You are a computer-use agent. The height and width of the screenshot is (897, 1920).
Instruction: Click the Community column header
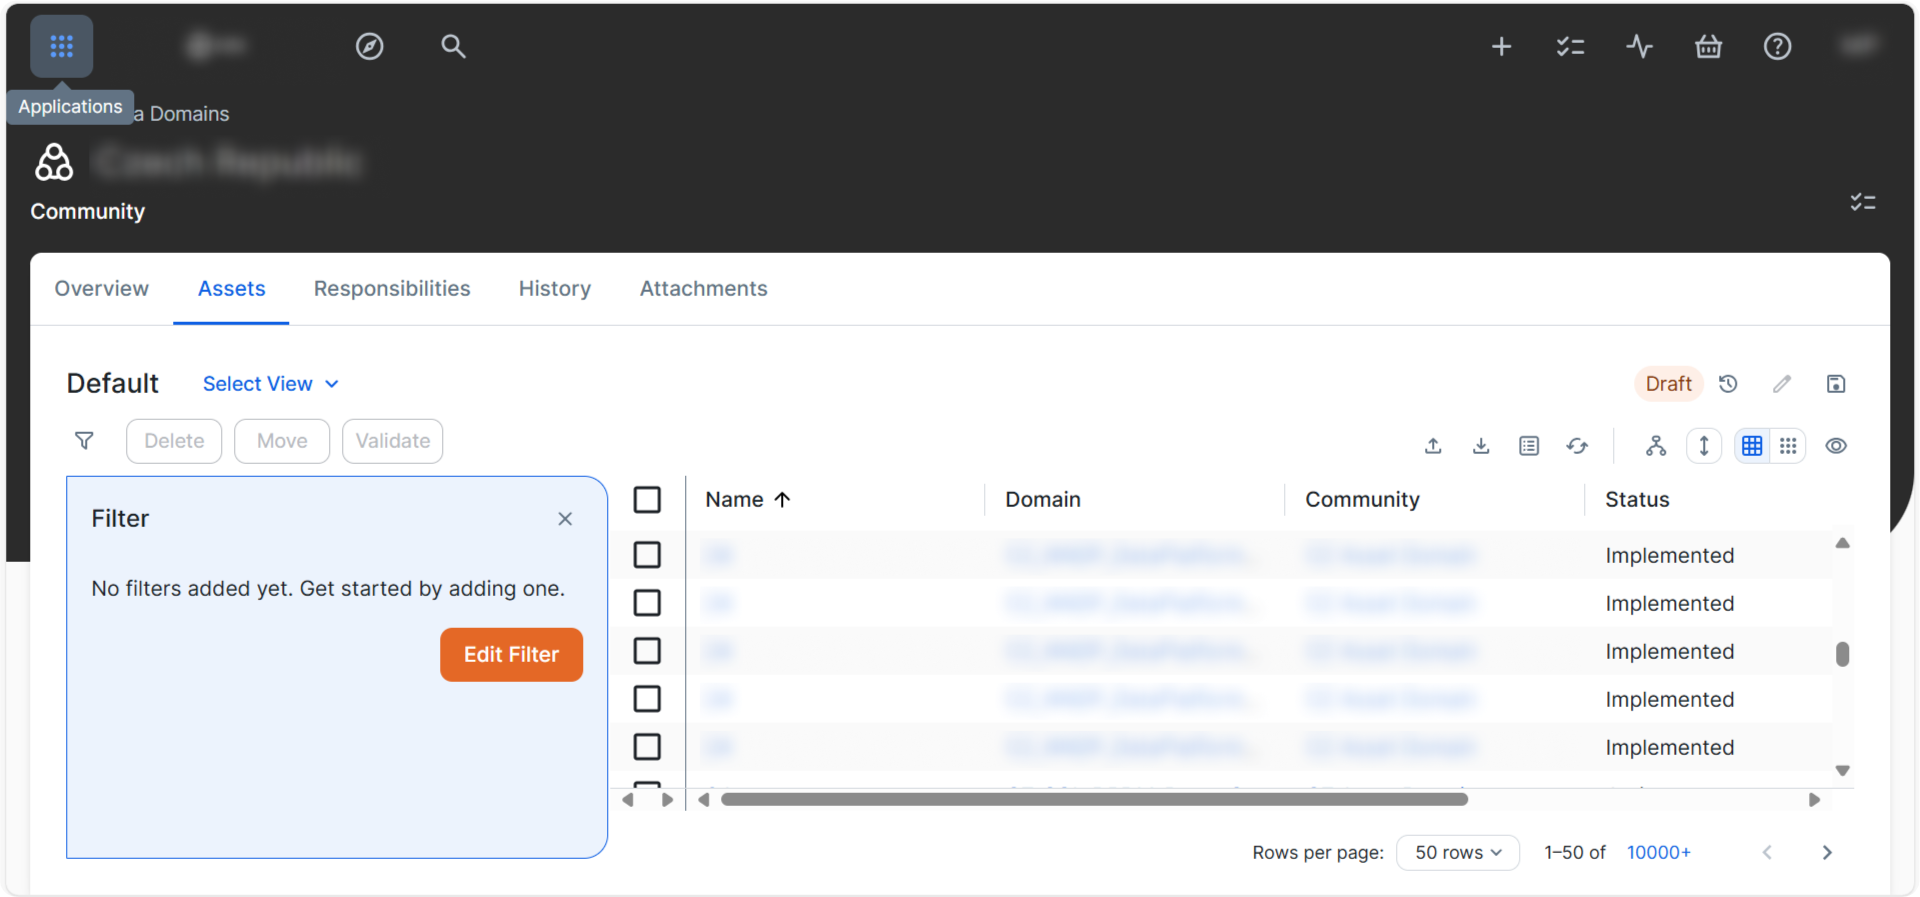click(1362, 500)
